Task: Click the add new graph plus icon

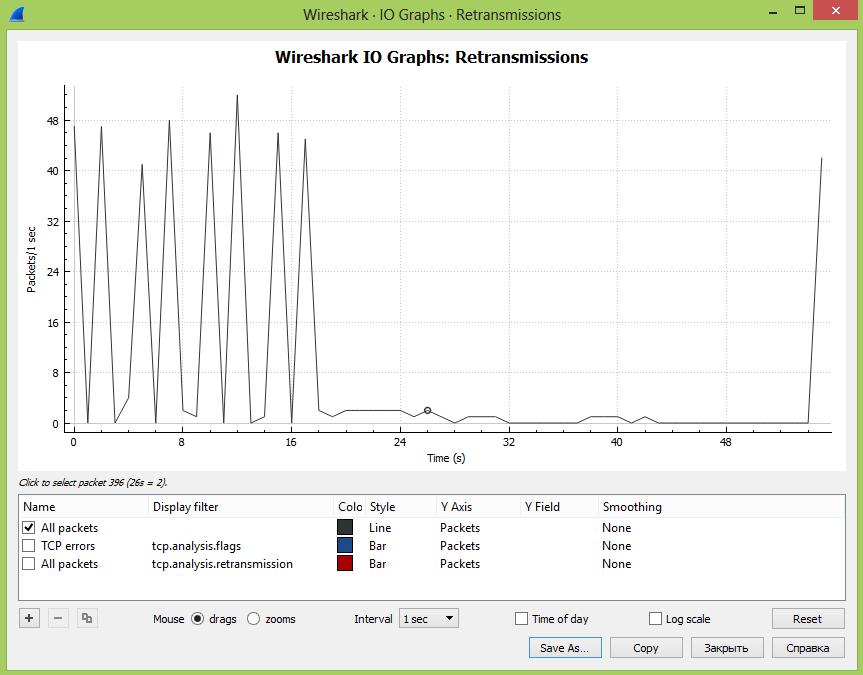Action: coord(29,618)
